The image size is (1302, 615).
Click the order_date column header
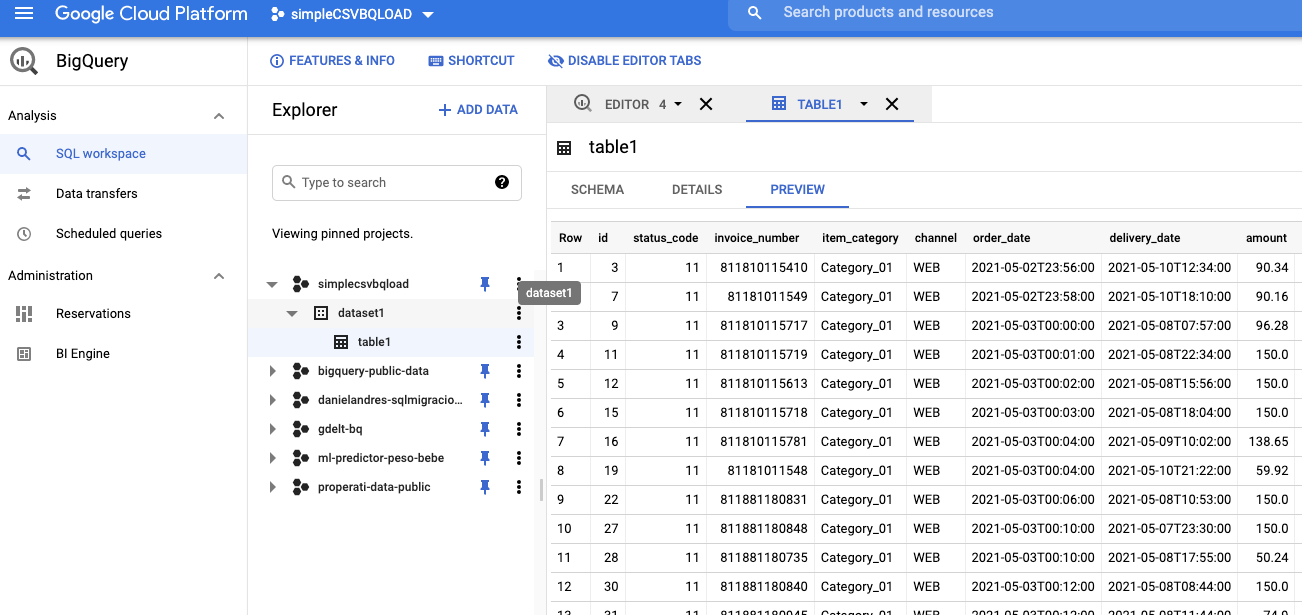(1001, 238)
